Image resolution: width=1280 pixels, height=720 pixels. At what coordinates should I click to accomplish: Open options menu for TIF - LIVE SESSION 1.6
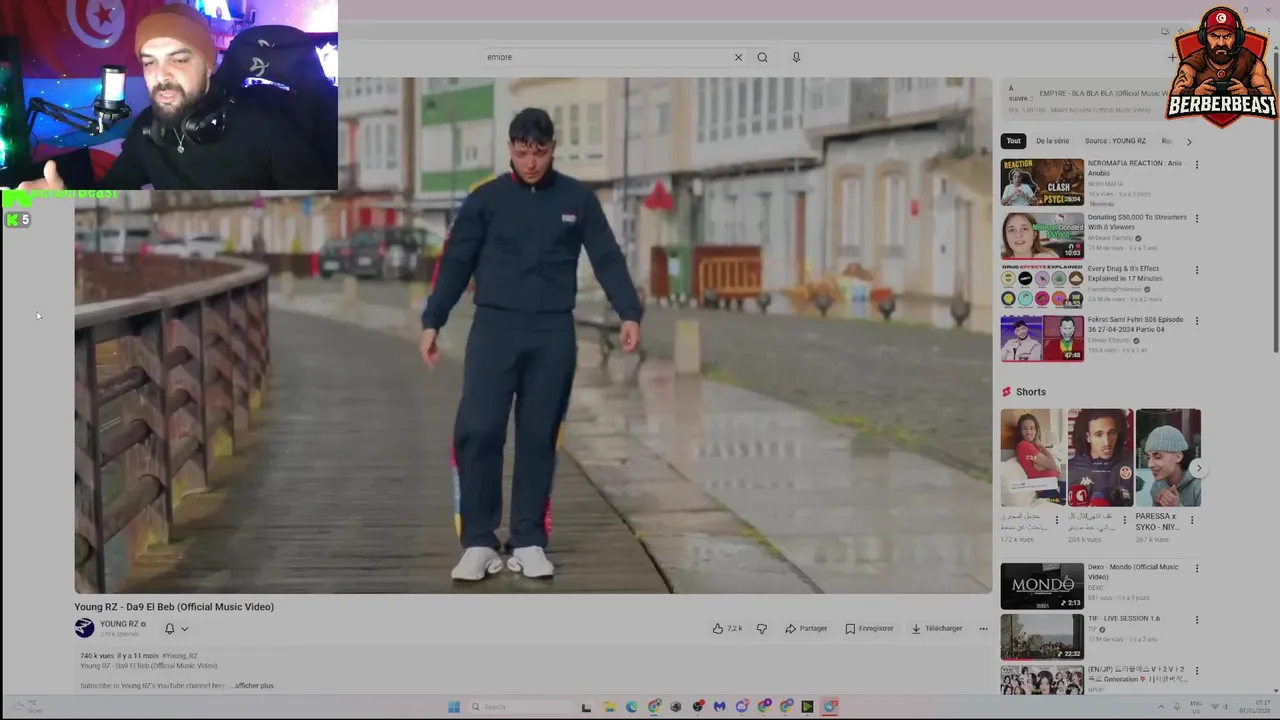(x=1196, y=620)
